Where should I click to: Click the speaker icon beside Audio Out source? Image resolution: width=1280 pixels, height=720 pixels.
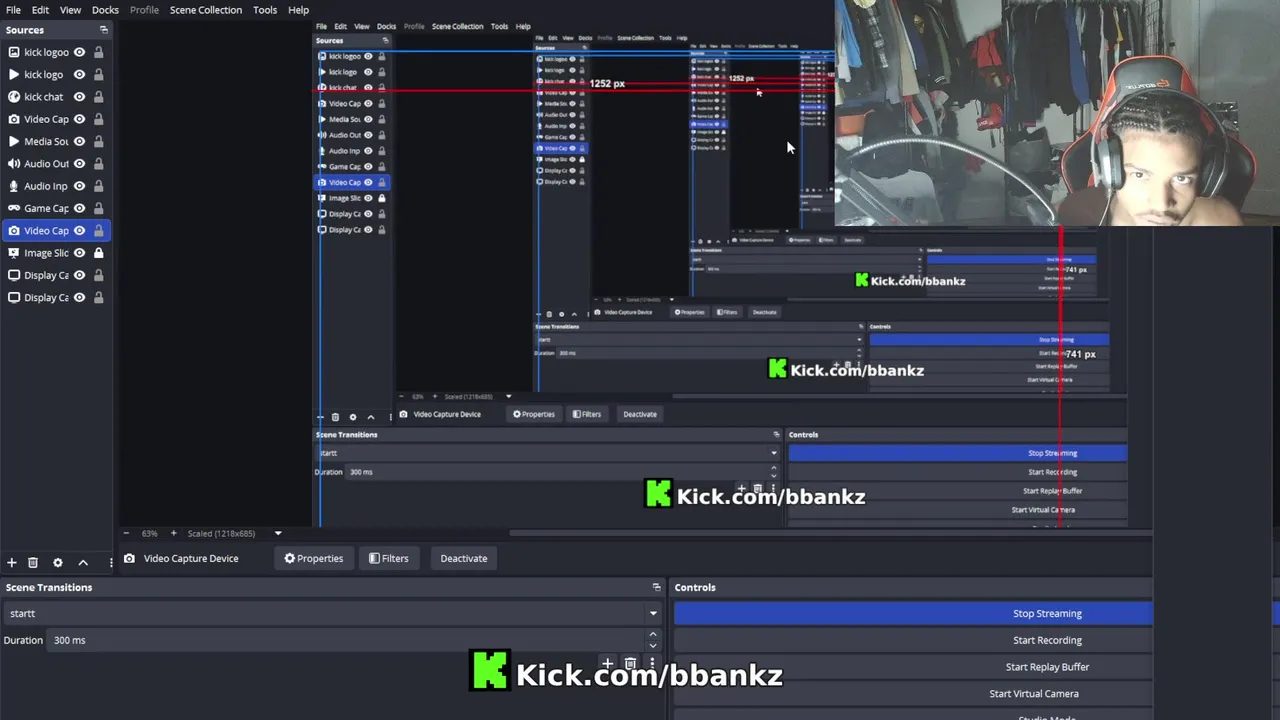(x=14, y=164)
